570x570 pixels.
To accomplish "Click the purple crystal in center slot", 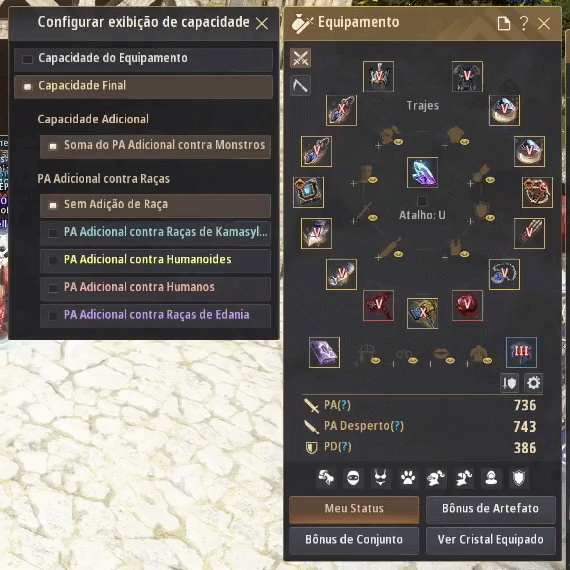I will tap(422, 172).
